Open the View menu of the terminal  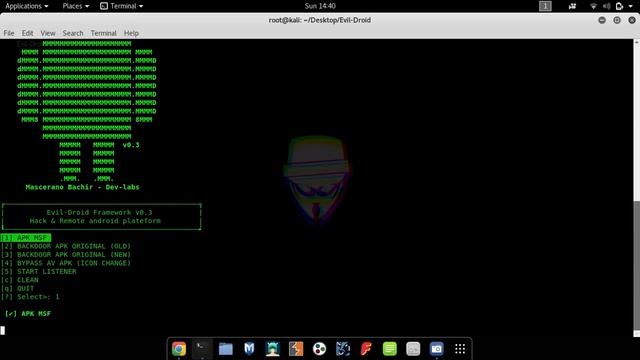[x=48, y=33]
